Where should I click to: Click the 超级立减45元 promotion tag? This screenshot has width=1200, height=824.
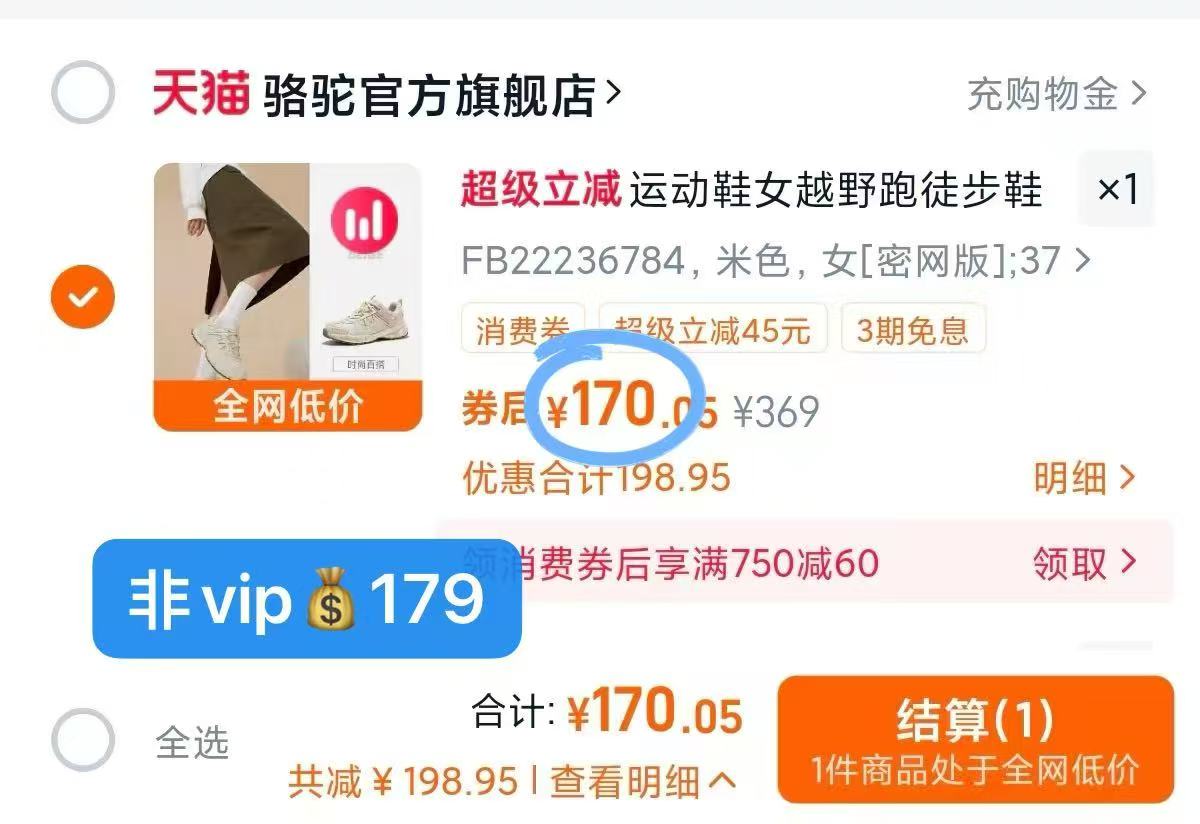[x=712, y=329]
